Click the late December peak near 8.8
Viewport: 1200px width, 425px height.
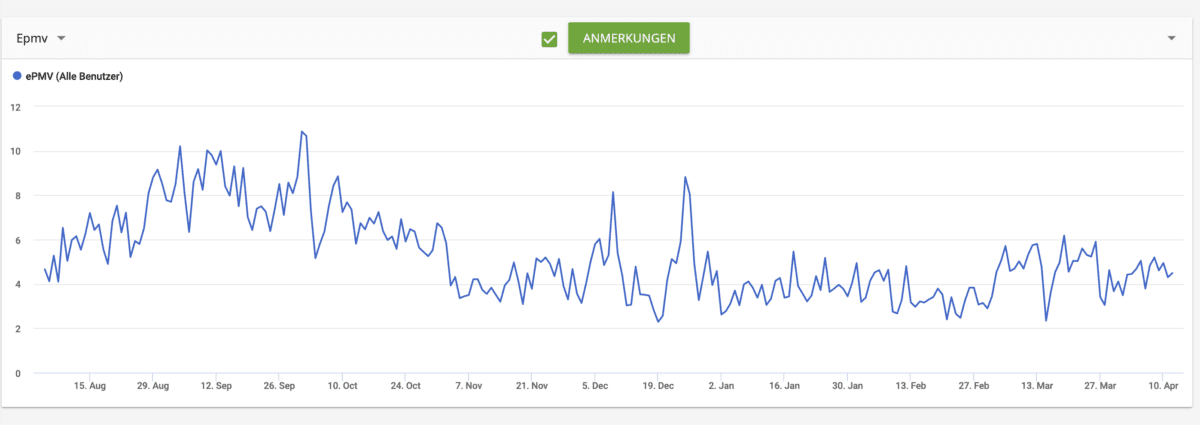pyautogui.click(x=685, y=177)
